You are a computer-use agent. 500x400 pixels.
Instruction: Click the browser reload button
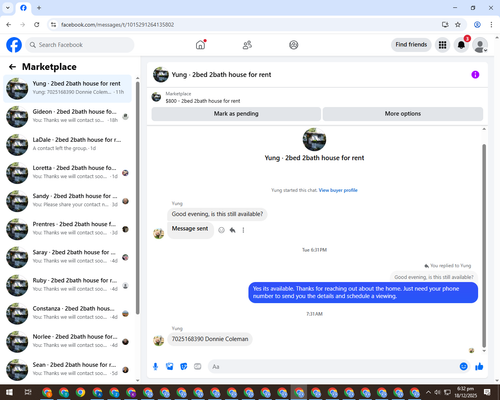pos(37,25)
